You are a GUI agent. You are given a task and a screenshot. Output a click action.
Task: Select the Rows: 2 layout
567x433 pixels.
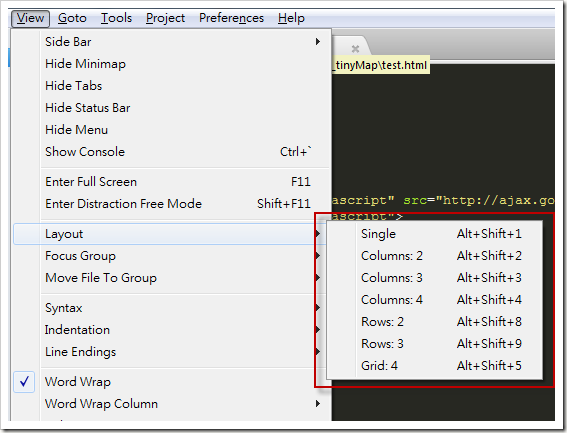[434, 322]
